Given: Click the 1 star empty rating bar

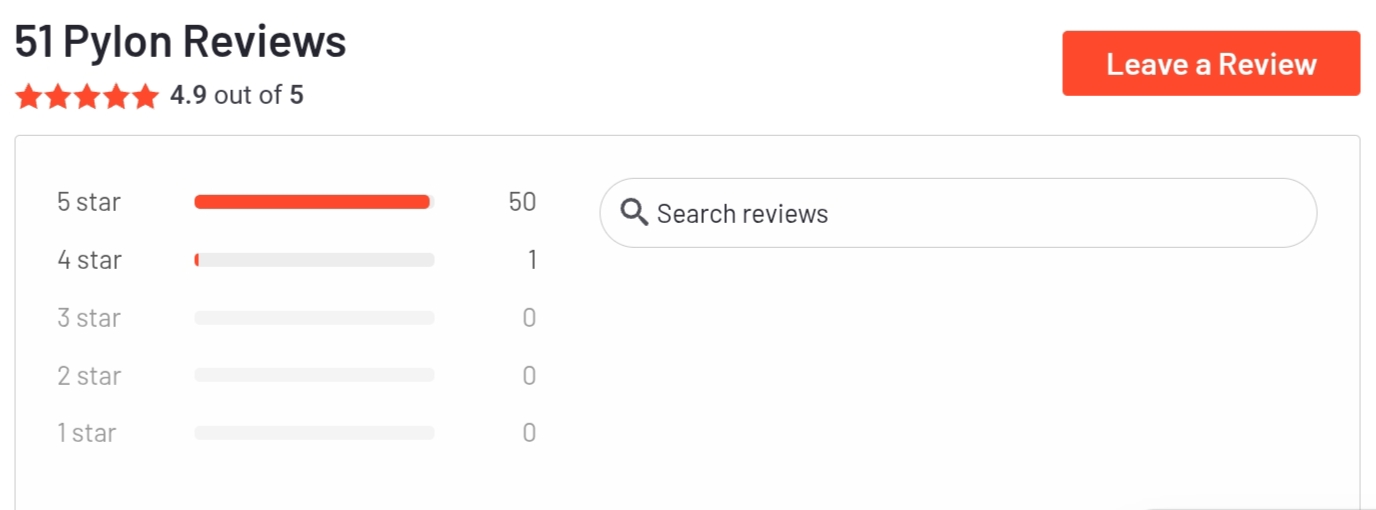Looking at the screenshot, I should pyautogui.click(x=314, y=433).
